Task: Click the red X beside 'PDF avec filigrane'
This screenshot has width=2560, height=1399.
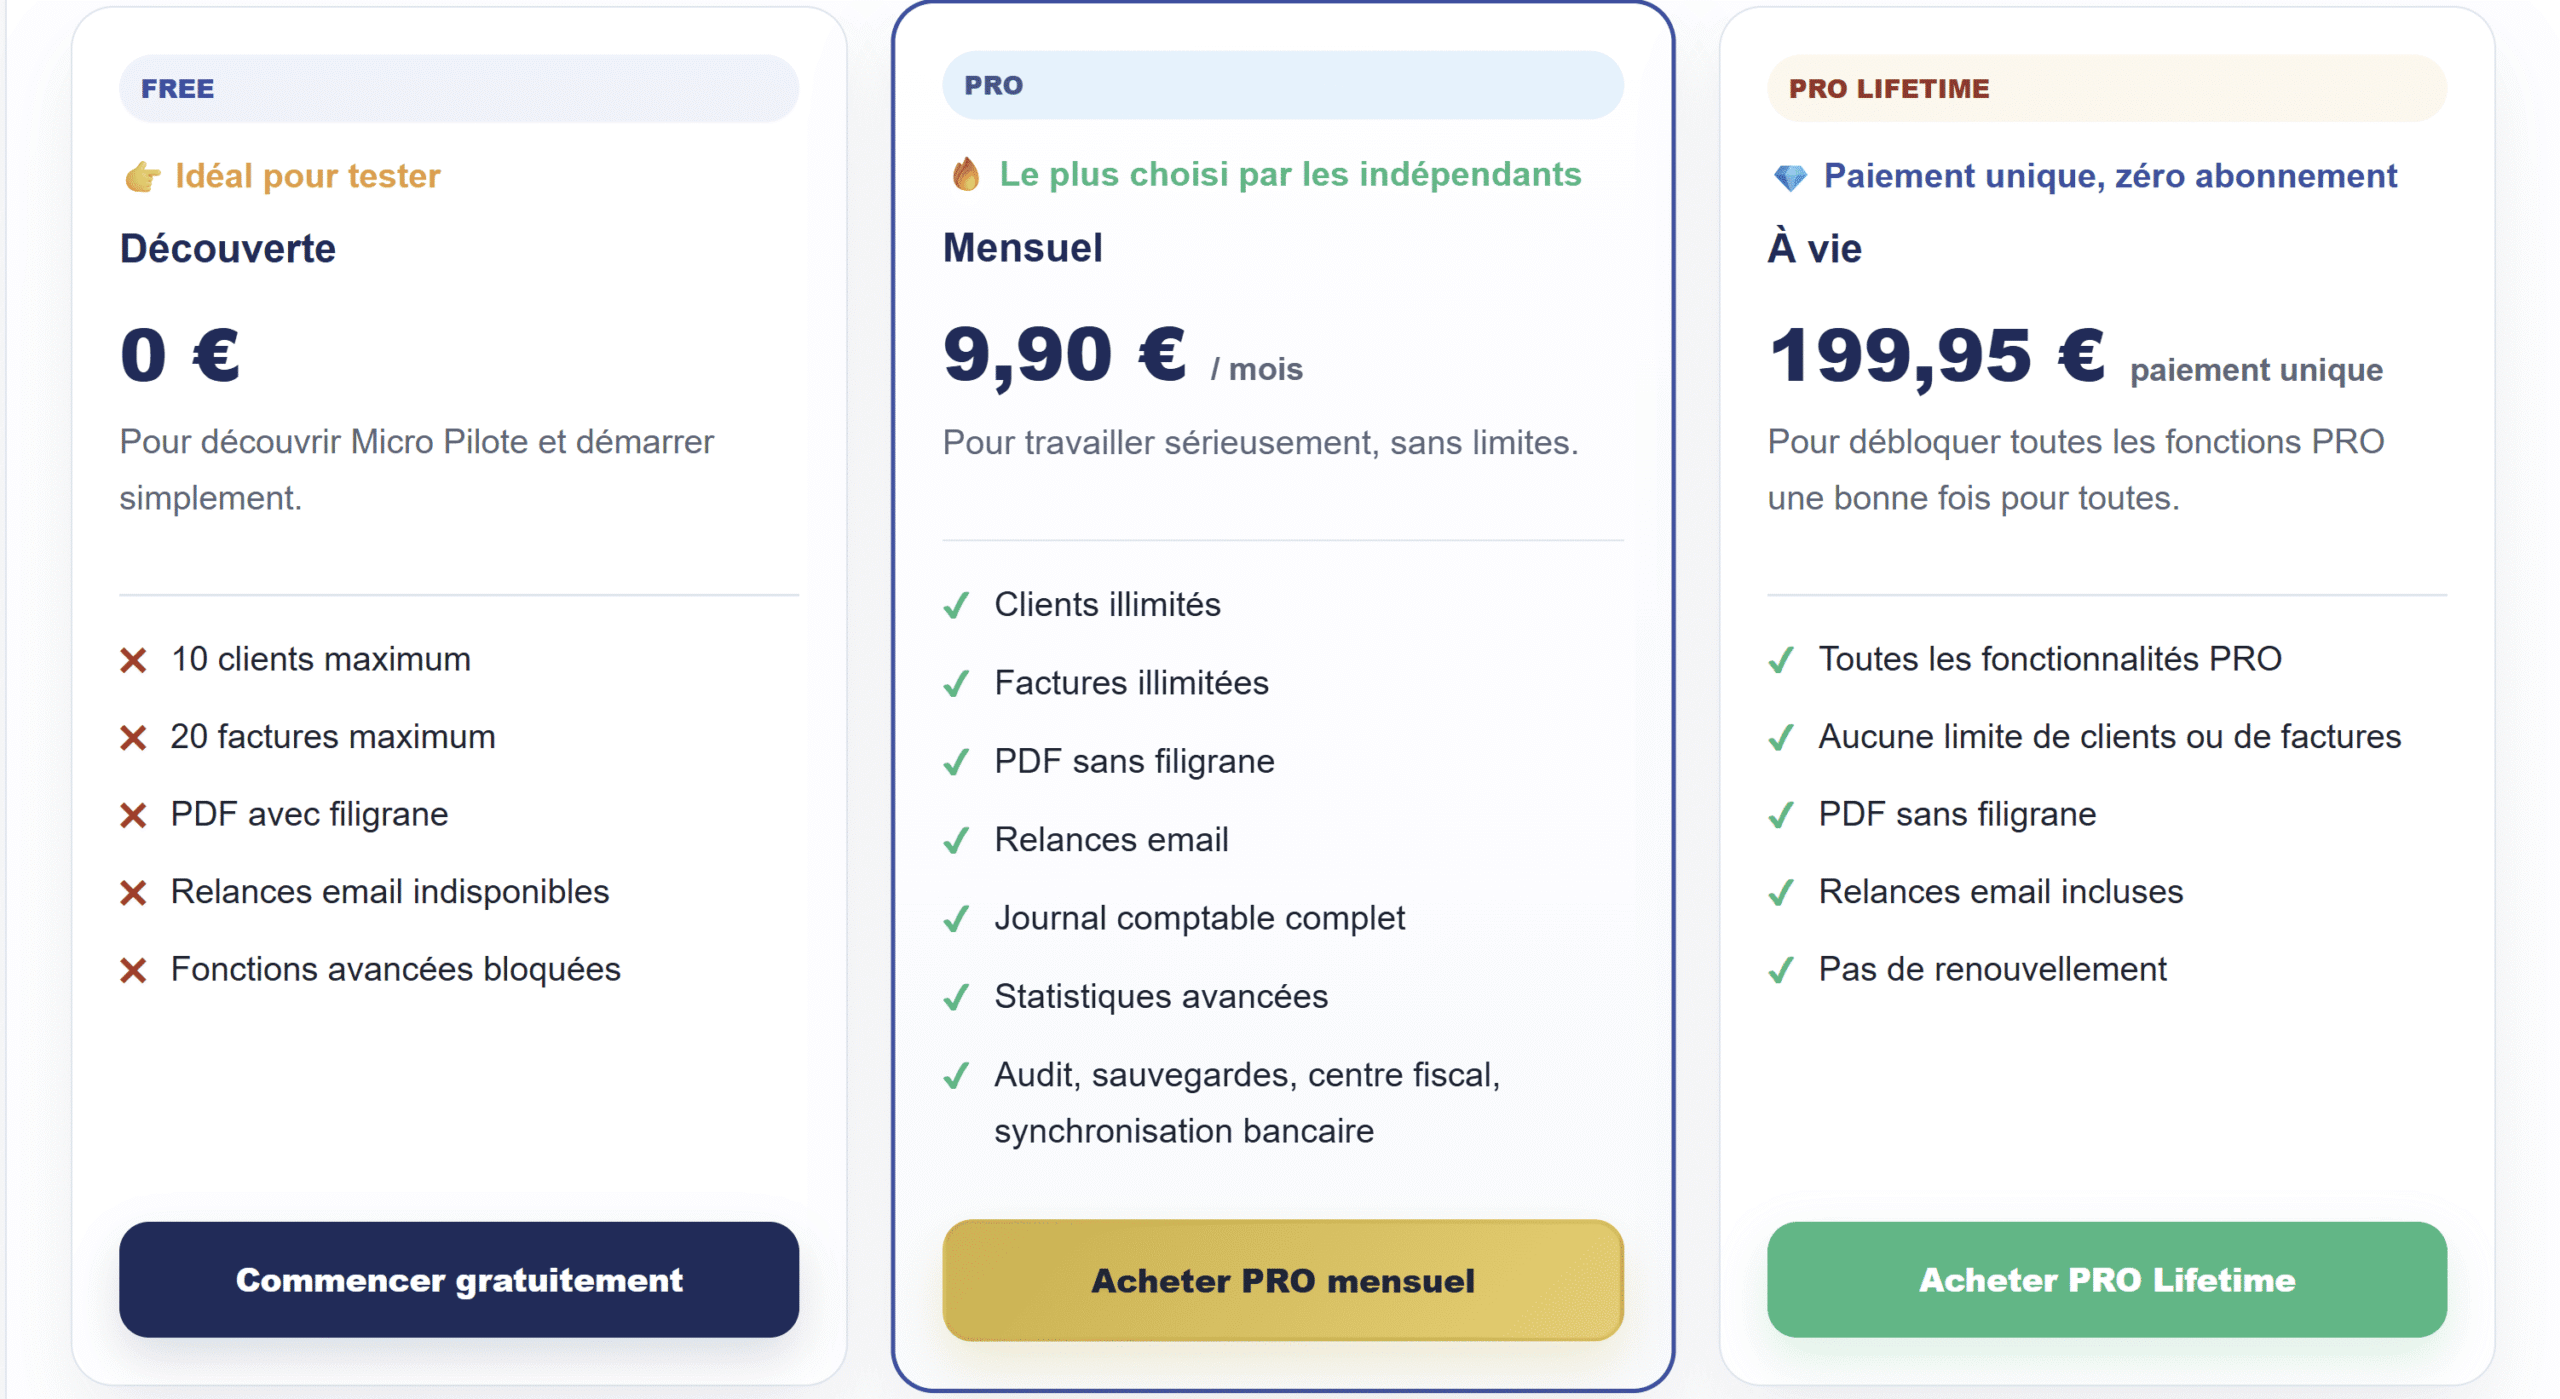Action: tap(133, 814)
